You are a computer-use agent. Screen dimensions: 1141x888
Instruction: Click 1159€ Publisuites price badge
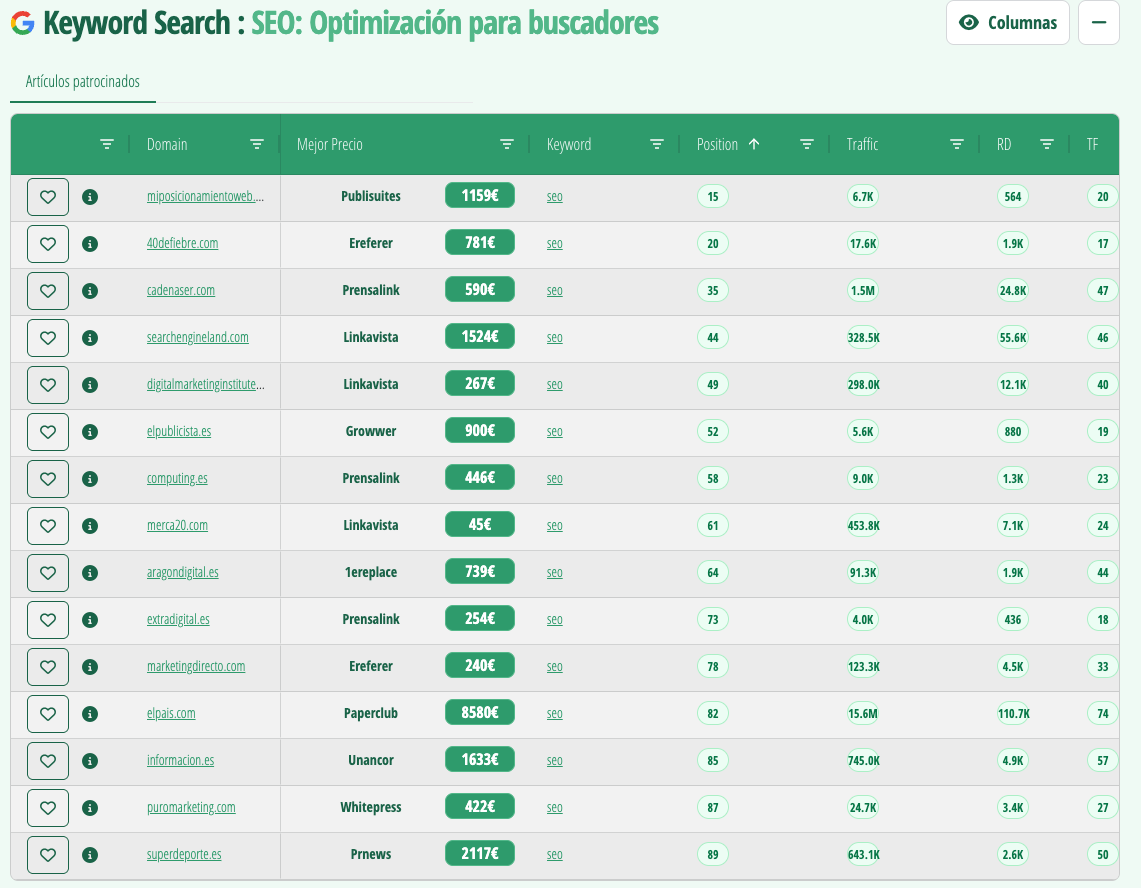point(480,195)
